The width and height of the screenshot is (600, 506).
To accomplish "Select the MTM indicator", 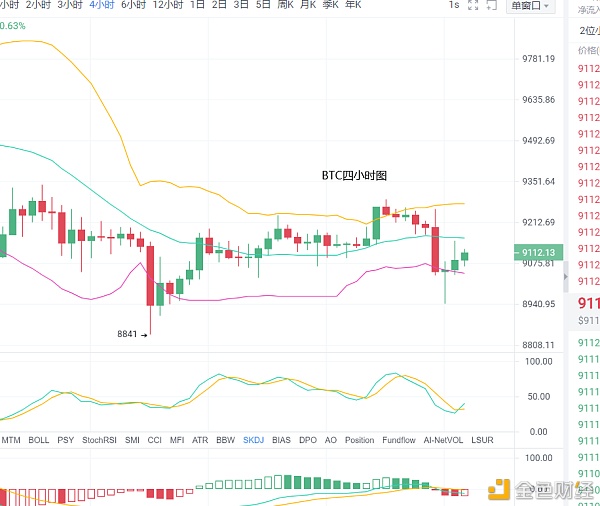I will 11,440.
